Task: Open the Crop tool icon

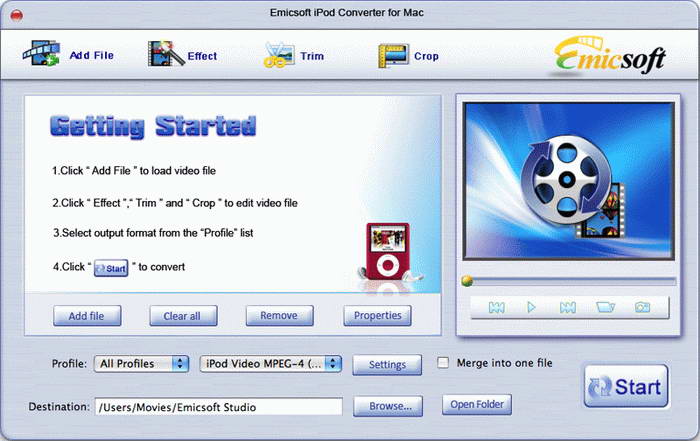Action: tap(393, 56)
